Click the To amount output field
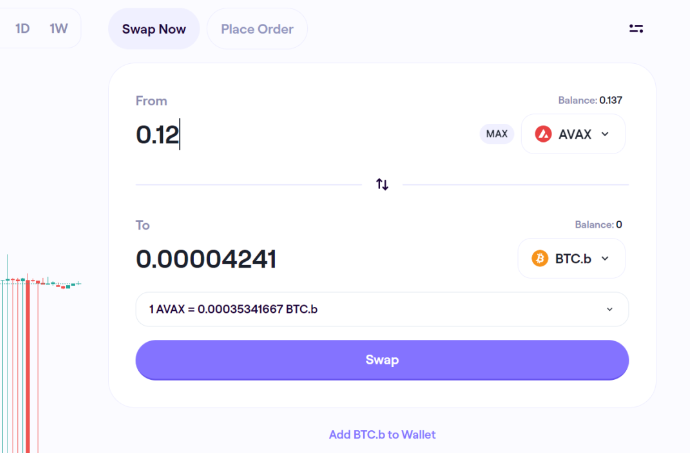Viewport: 698px width, 453px height. [323, 259]
